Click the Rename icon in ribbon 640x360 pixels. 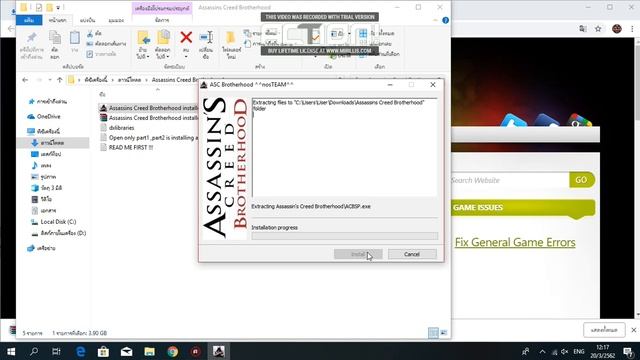pyautogui.click(x=206, y=37)
